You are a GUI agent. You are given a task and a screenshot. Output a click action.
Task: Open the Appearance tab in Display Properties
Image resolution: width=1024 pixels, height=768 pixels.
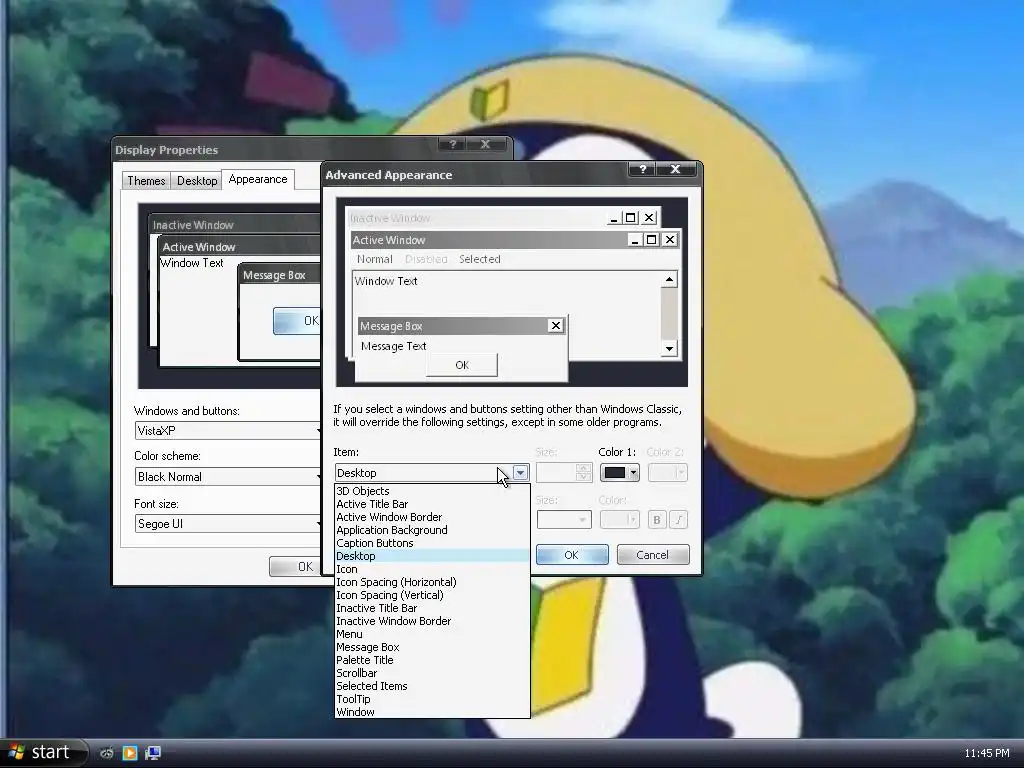258,179
